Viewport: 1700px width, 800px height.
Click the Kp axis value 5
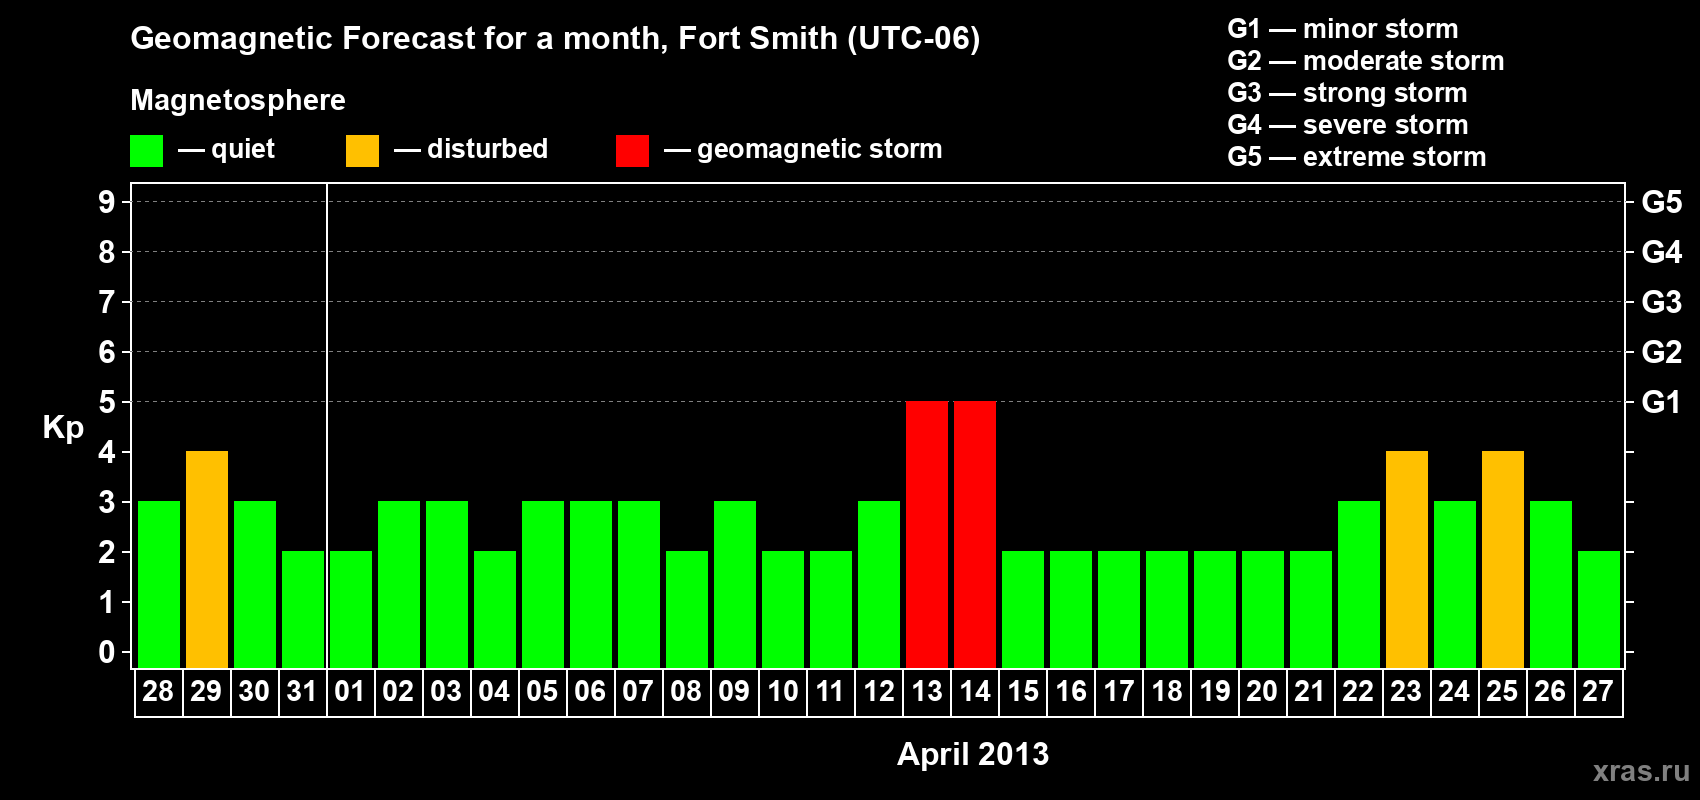107,402
